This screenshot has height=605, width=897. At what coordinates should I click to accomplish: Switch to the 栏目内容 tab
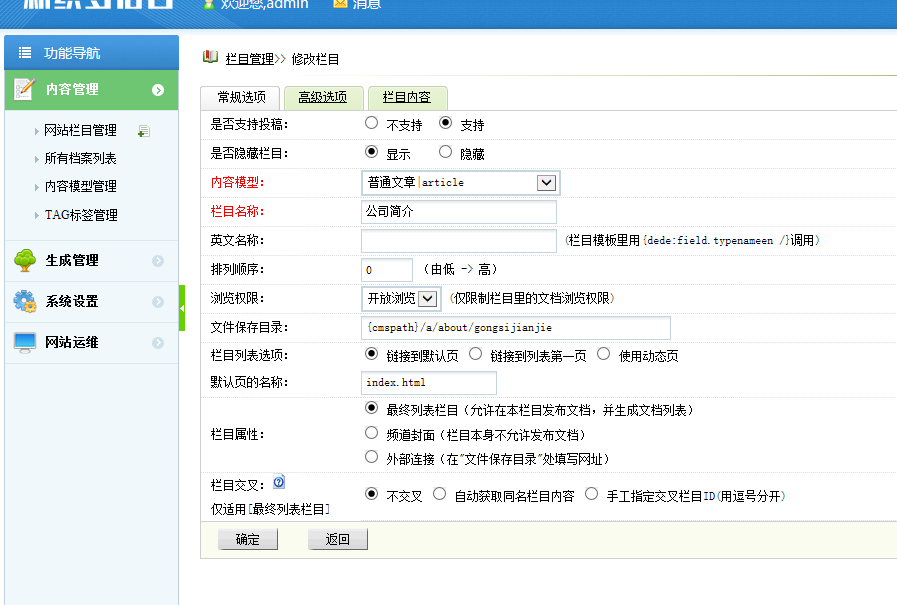(407, 98)
